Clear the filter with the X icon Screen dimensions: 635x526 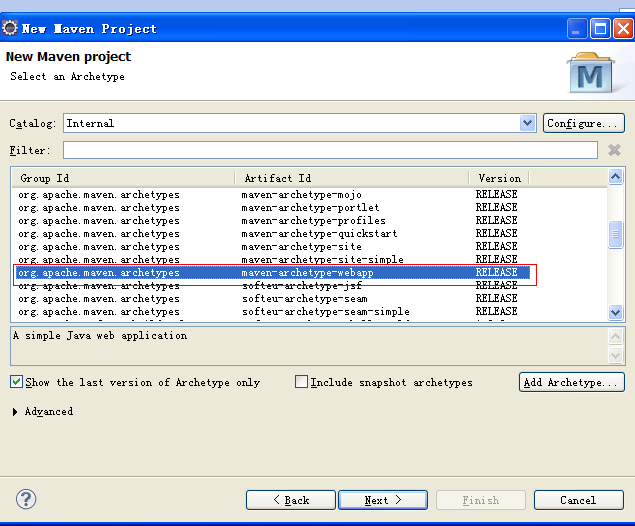[614, 150]
